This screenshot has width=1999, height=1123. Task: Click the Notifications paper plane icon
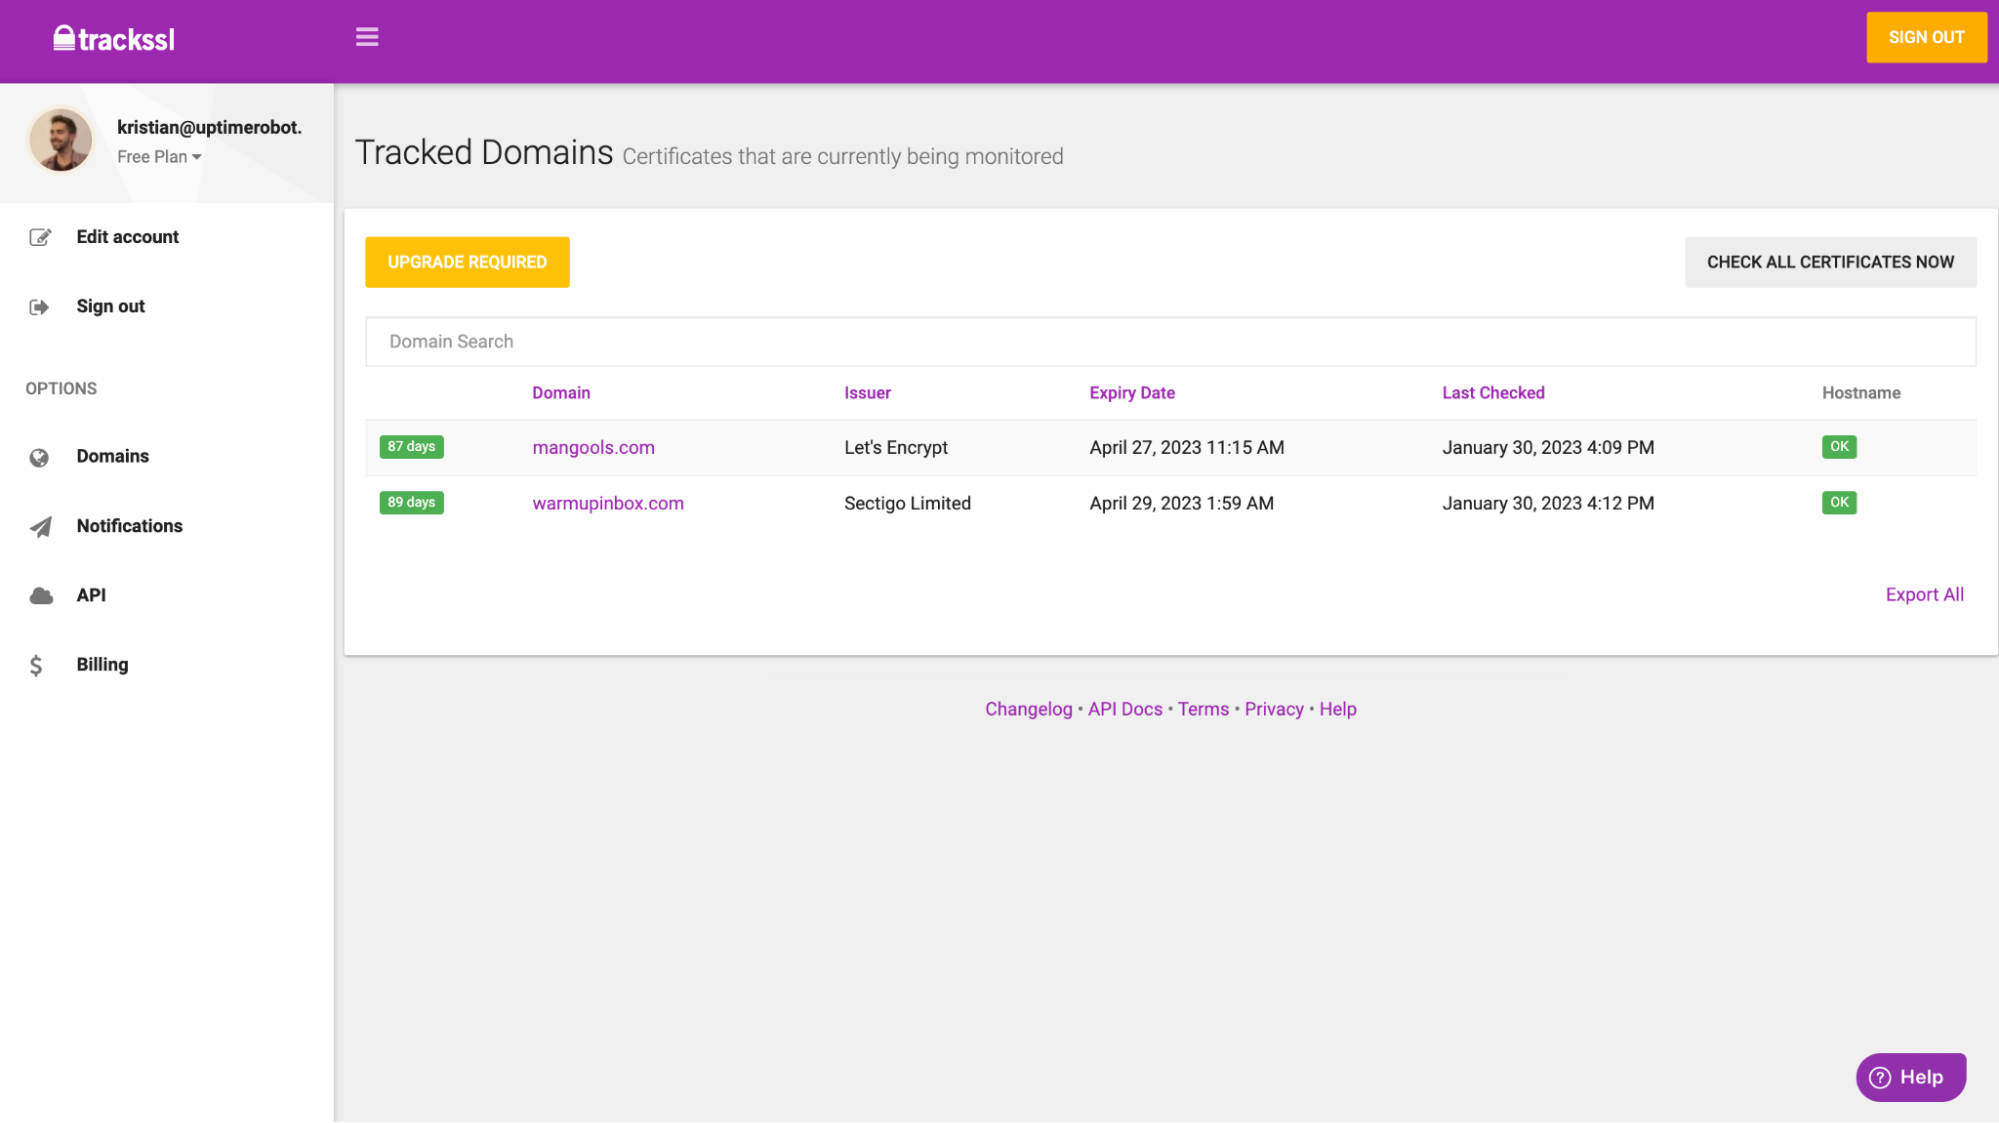(40, 527)
